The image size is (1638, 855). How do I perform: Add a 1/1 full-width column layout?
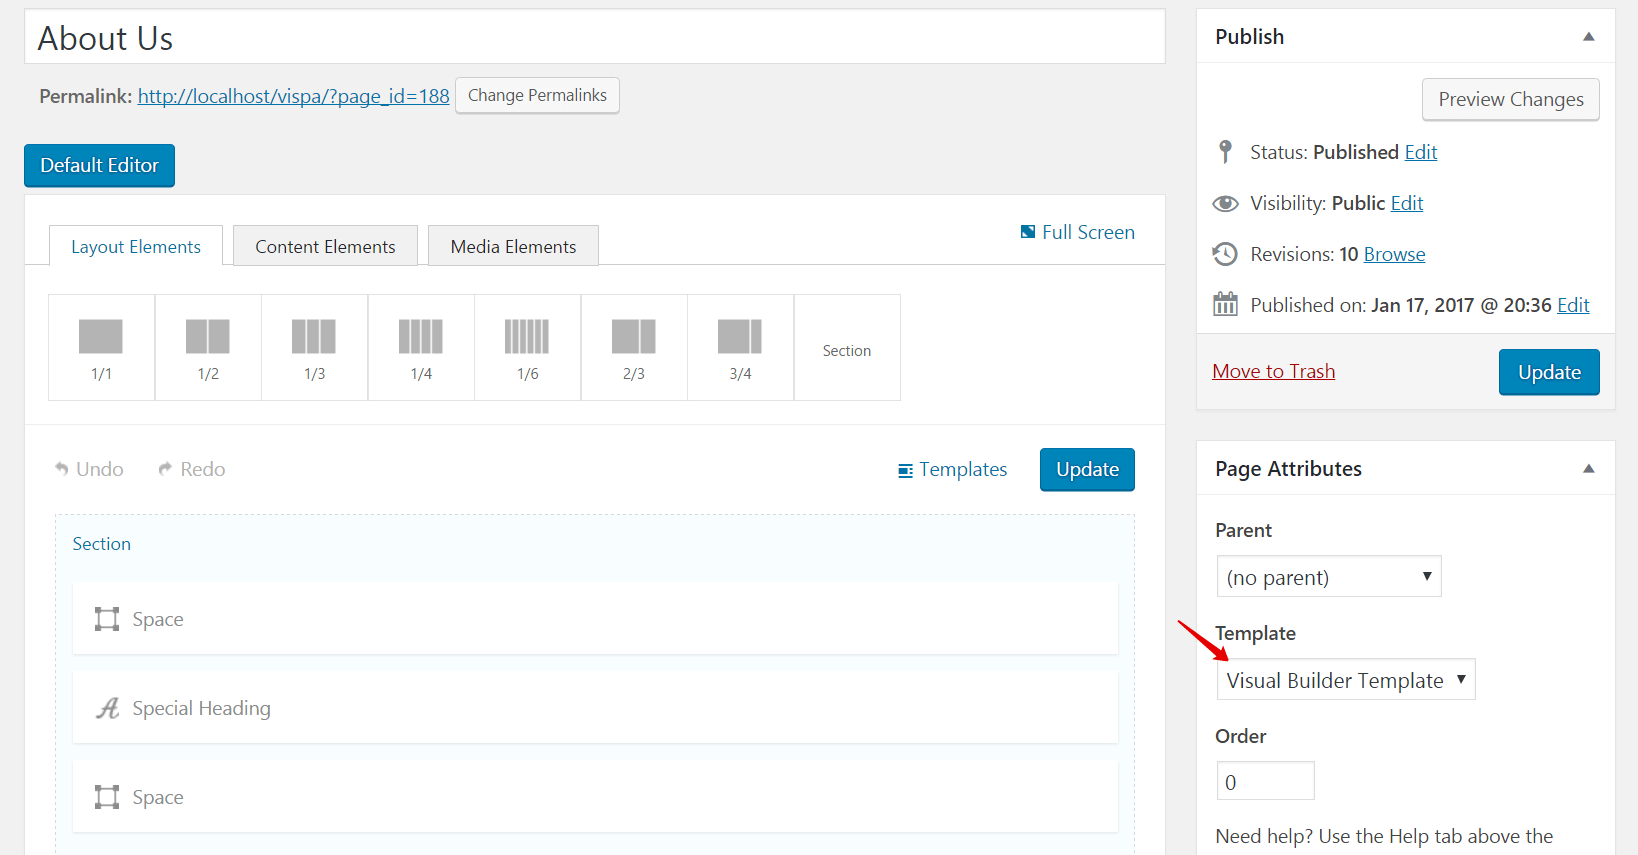click(x=101, y=347)
